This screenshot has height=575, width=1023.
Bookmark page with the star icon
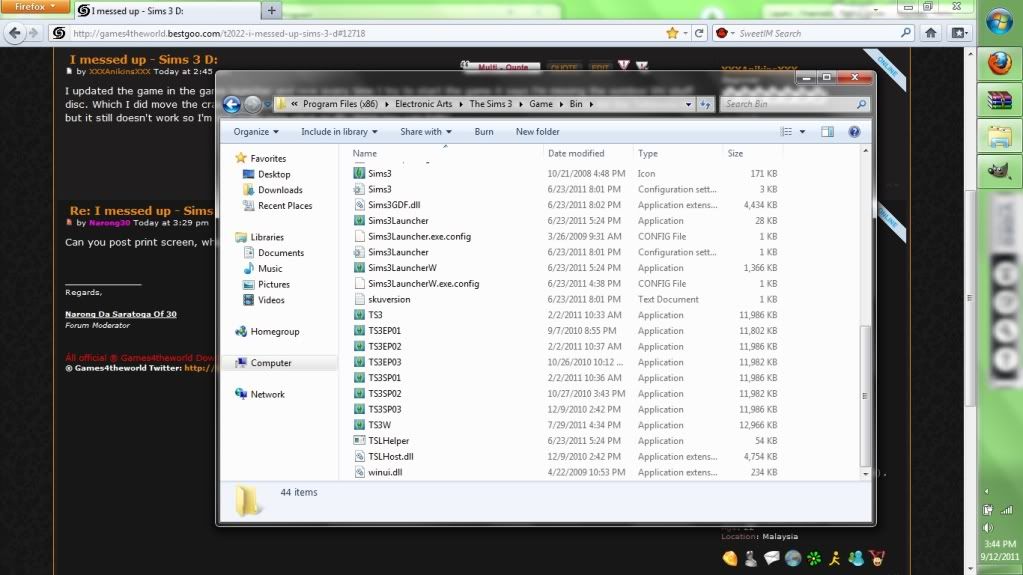click(x=673, y=33)
